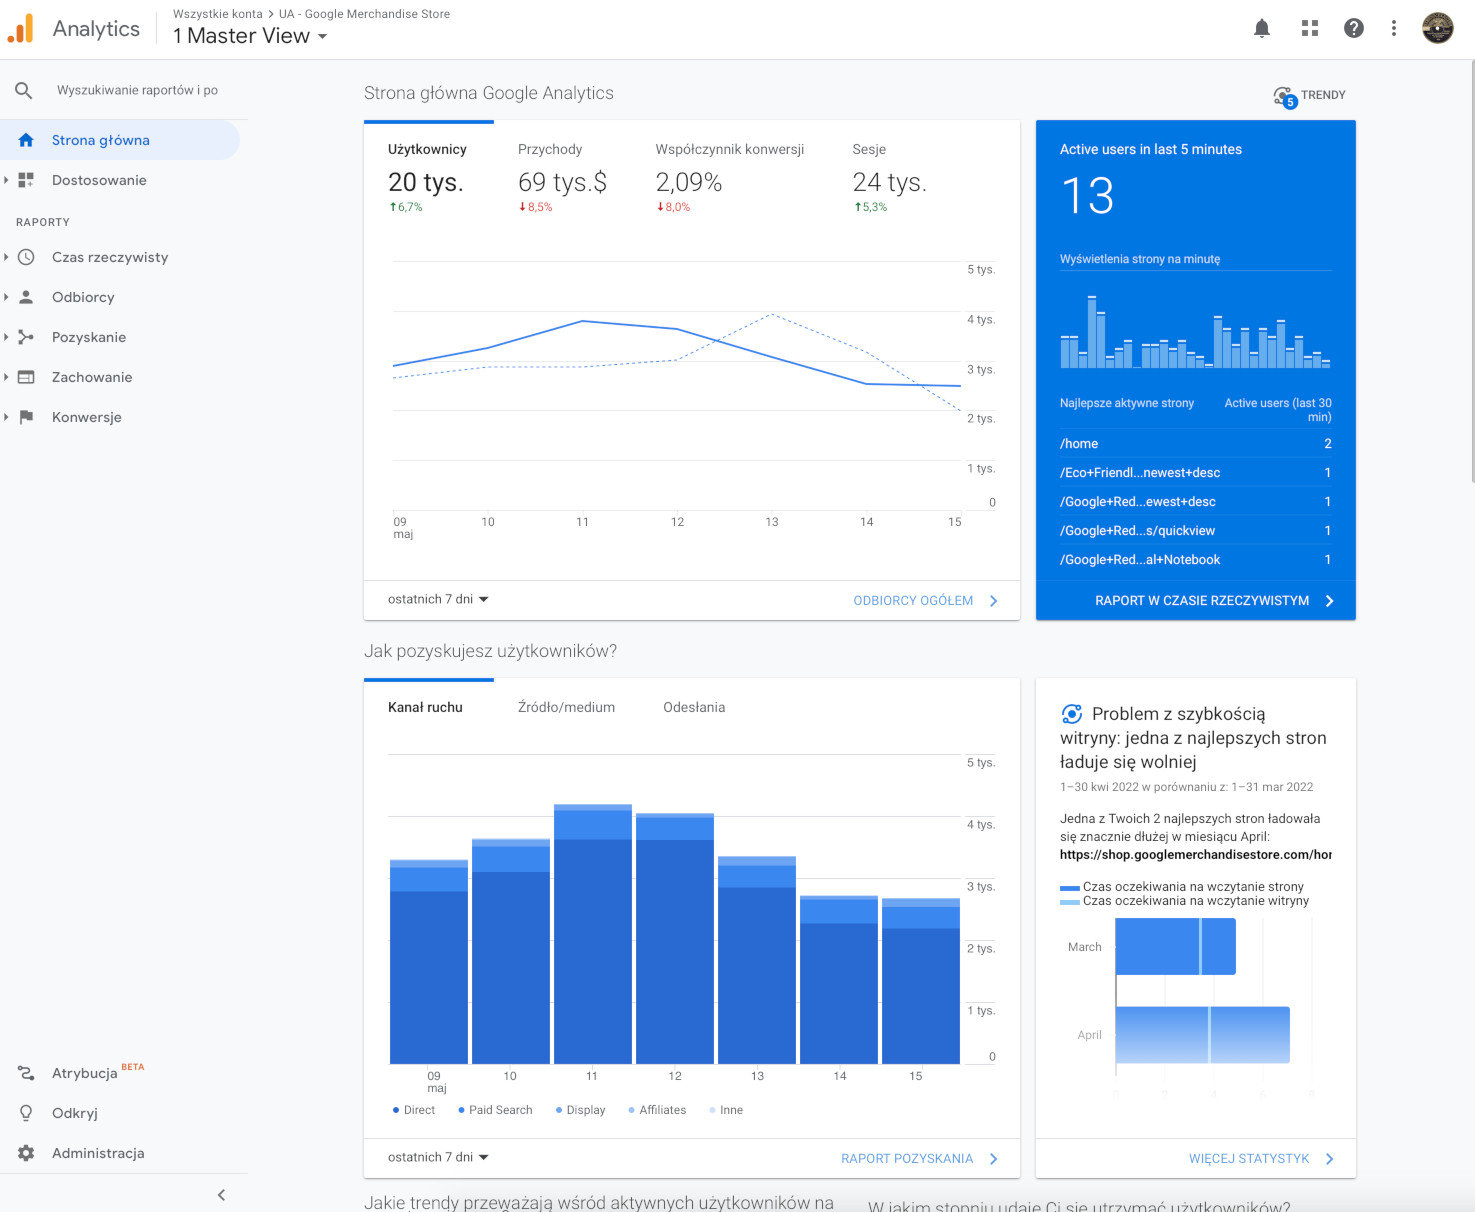
Task: Expand the Dostosowanie section arrow
Action: coord(6,180)
